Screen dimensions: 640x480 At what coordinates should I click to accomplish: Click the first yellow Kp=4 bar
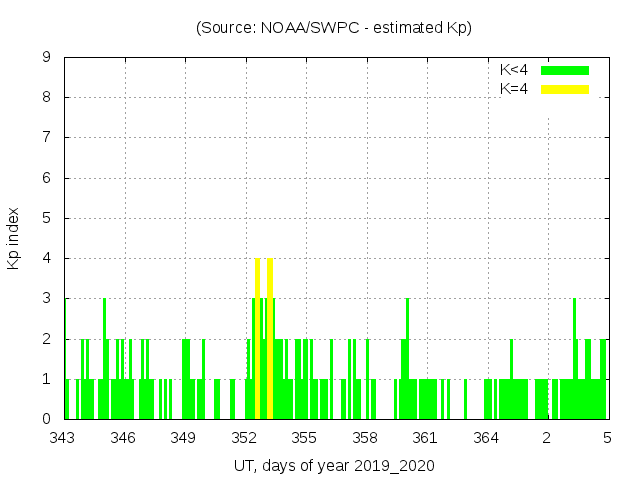258,338
